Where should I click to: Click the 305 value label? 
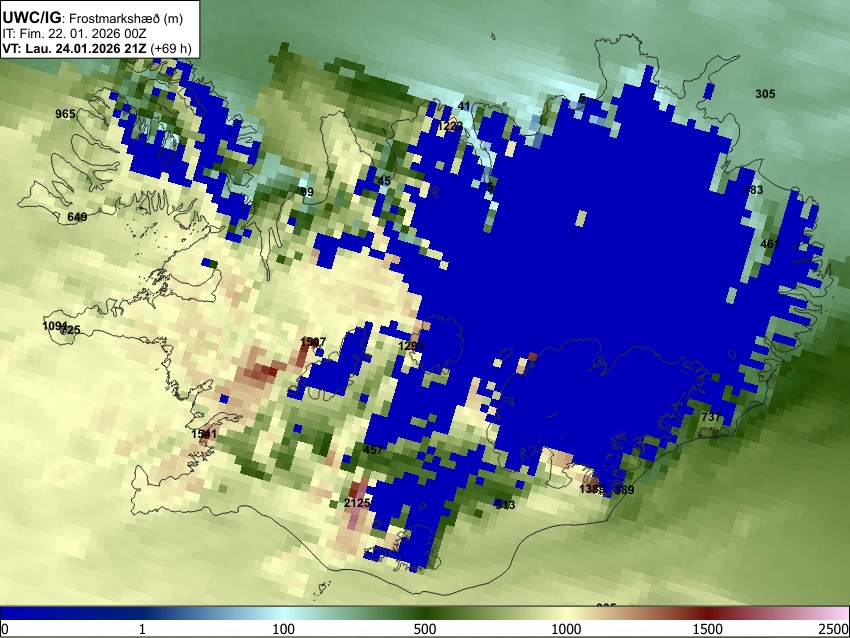(x=765, y=94)
